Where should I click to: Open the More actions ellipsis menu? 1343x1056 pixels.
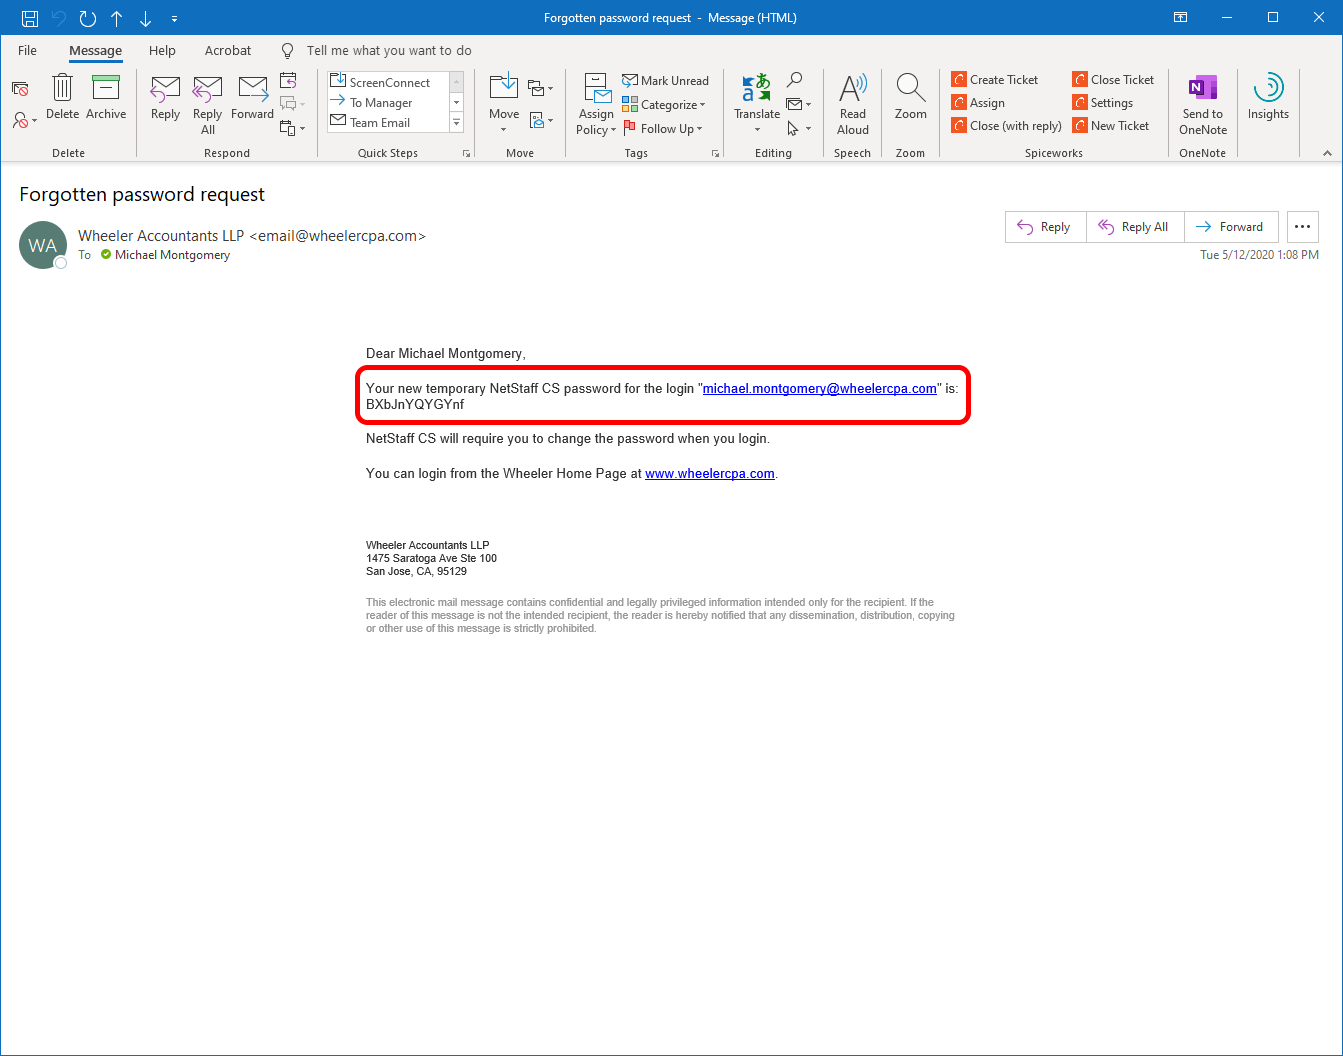(x=1302, y=227)
